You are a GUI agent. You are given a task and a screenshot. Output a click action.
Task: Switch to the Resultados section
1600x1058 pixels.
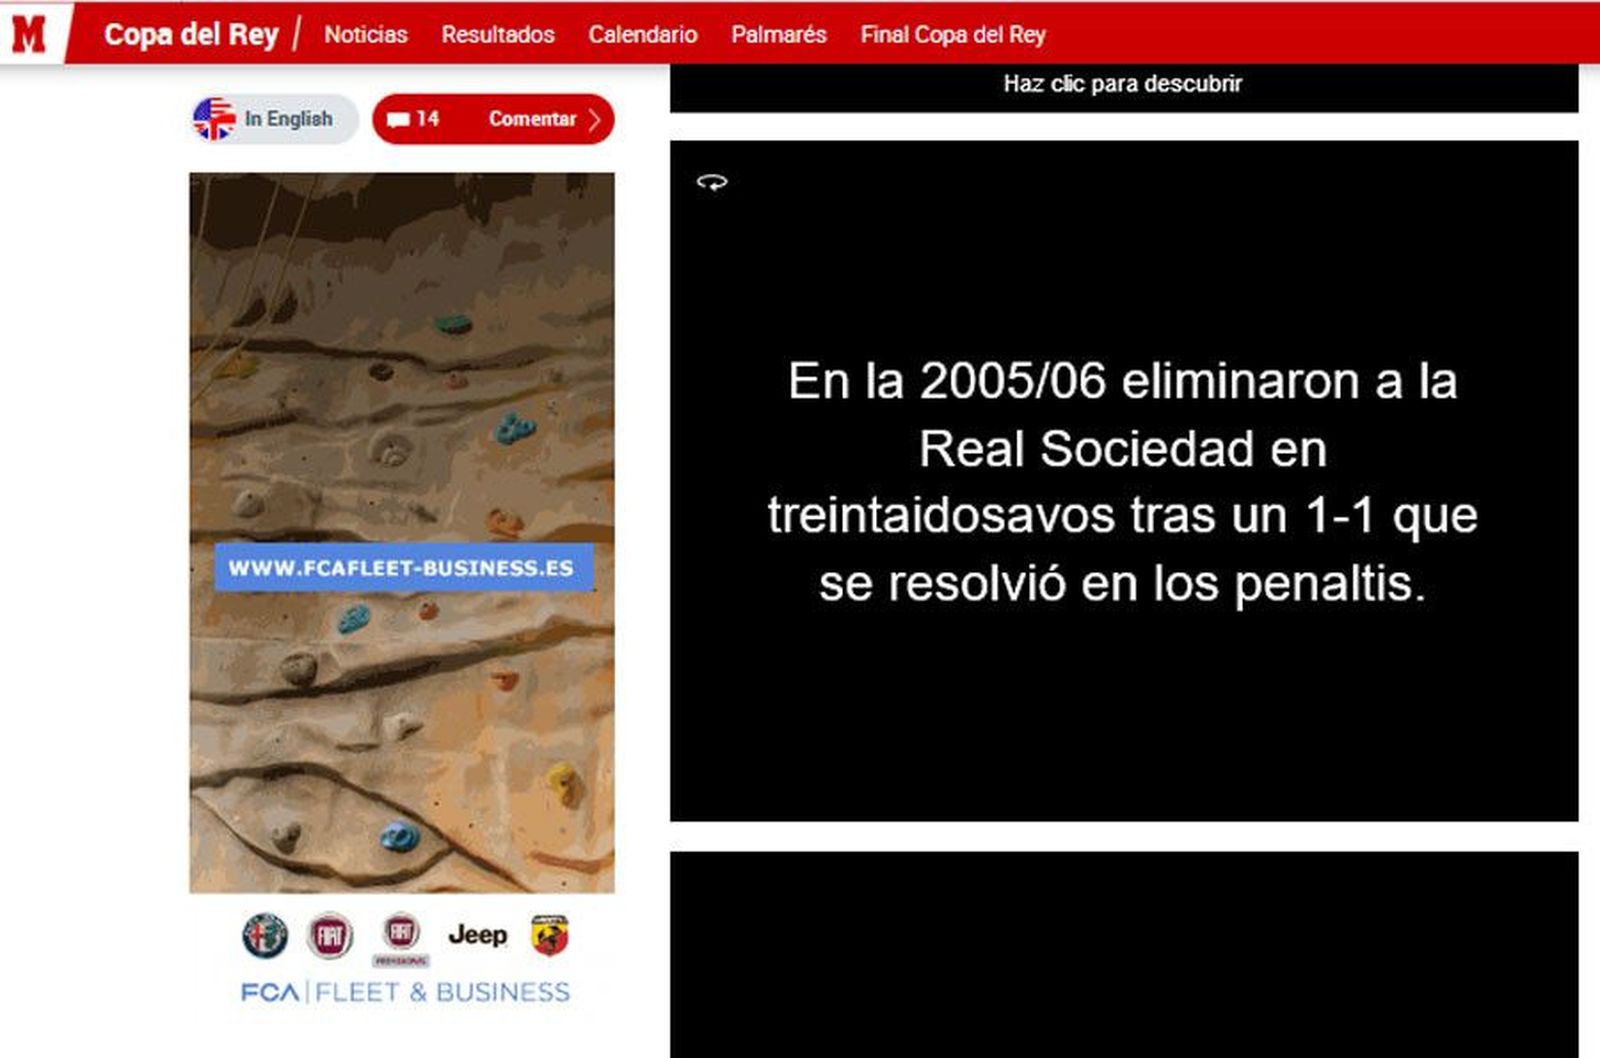pos(497,34)
